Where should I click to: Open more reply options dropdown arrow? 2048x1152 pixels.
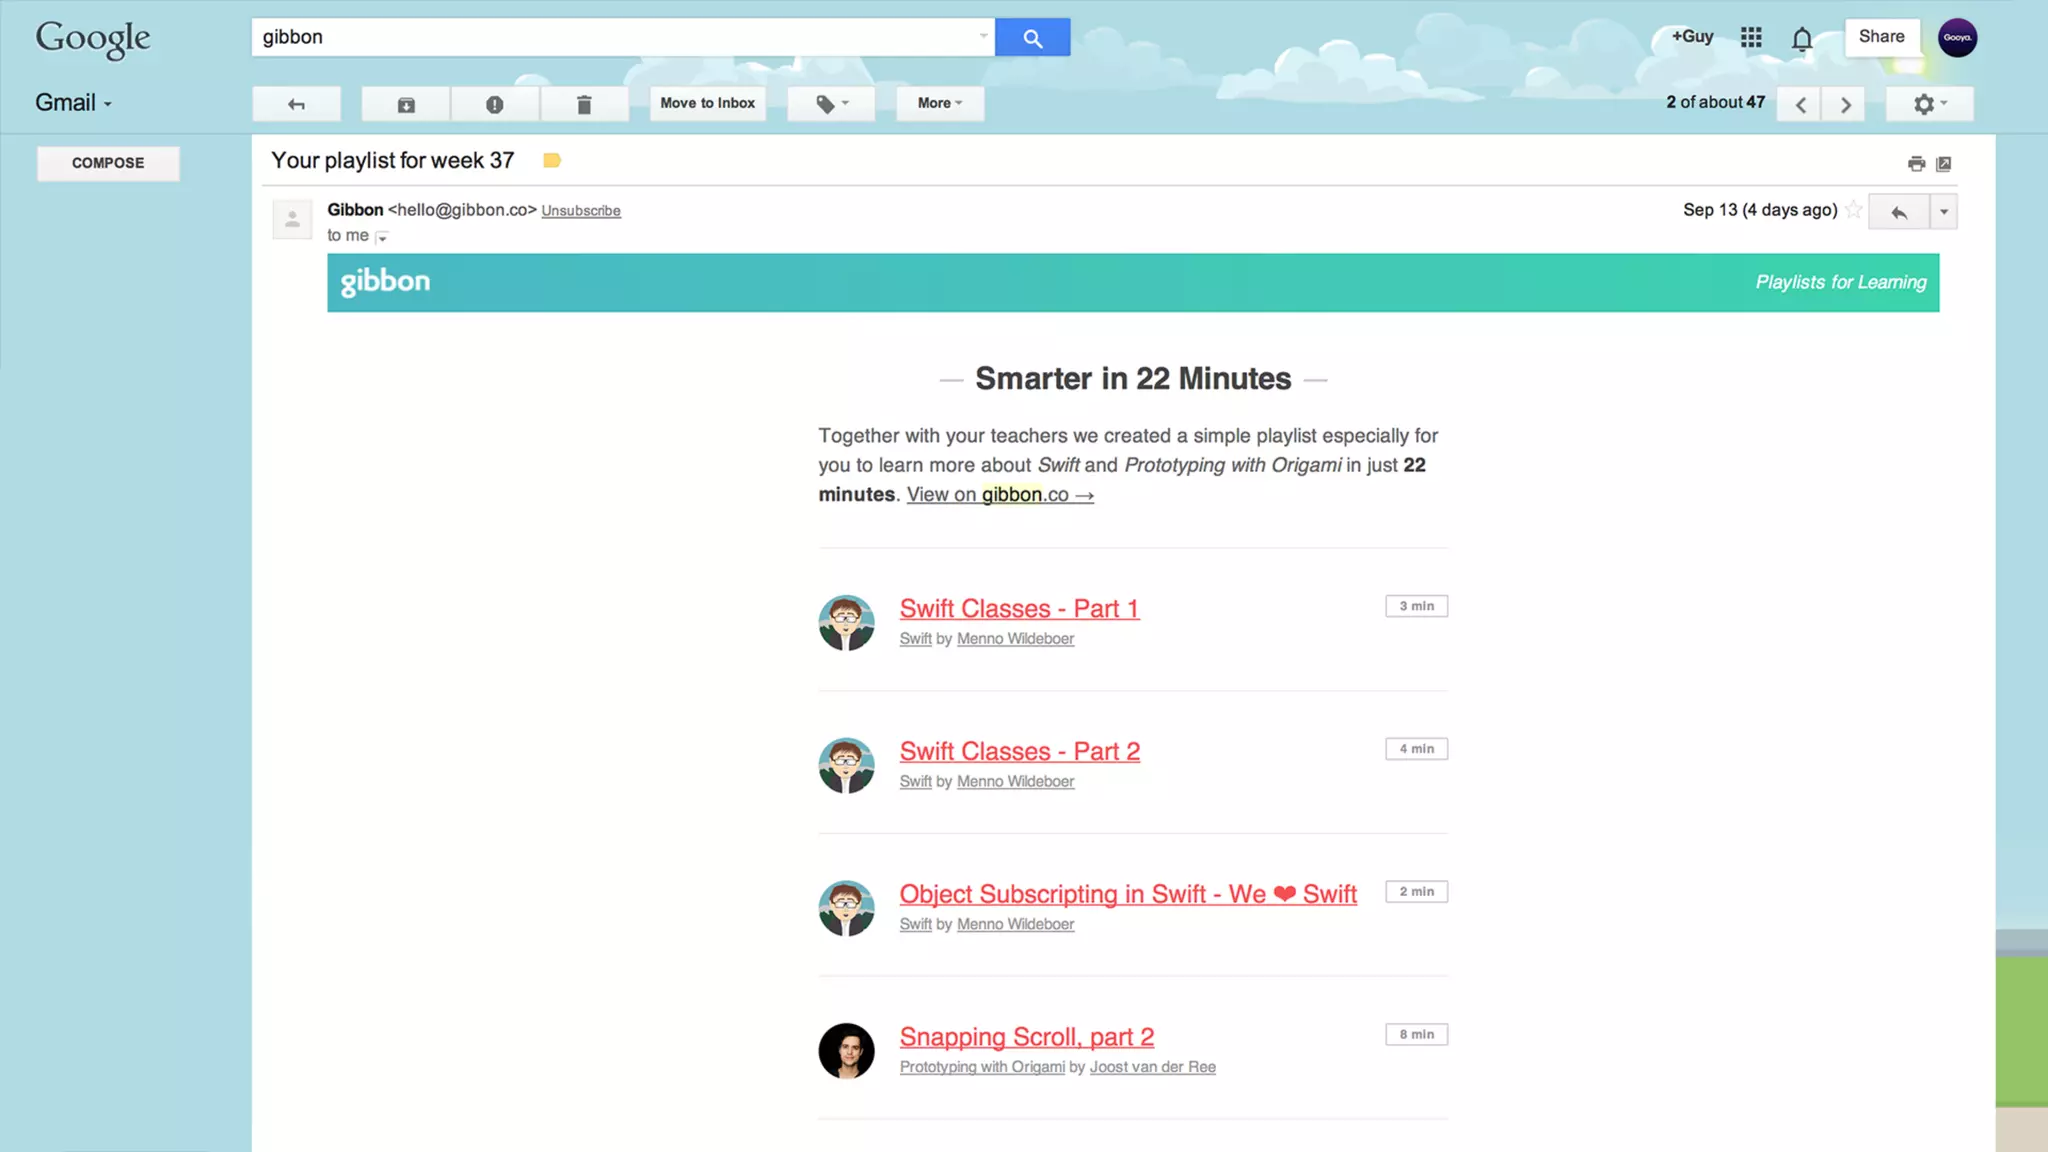(1943, 212)
